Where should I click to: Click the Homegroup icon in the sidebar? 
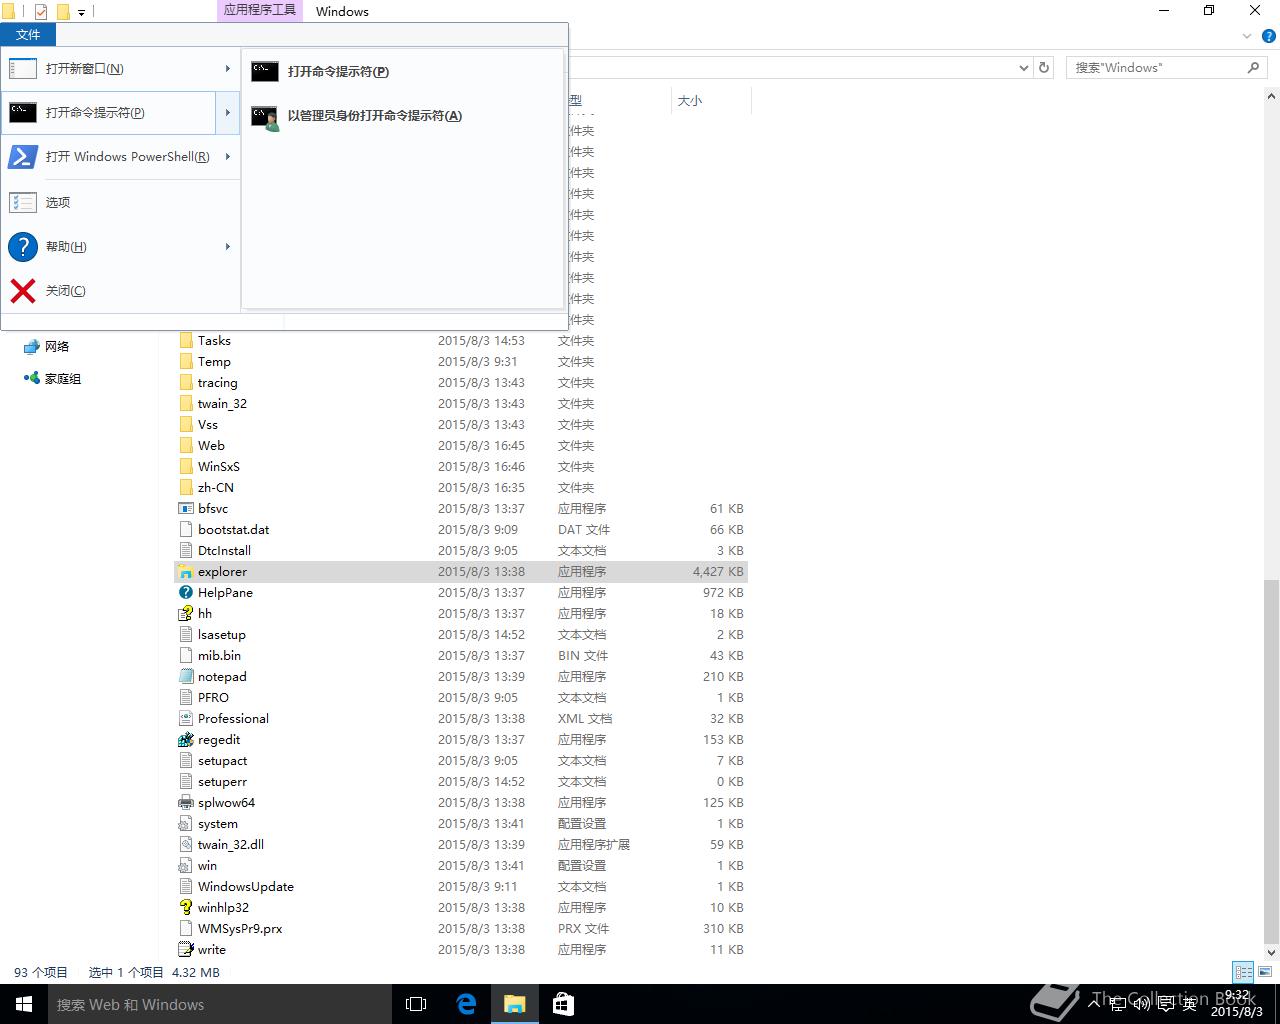pyautogui.click(x=31, y=379)
